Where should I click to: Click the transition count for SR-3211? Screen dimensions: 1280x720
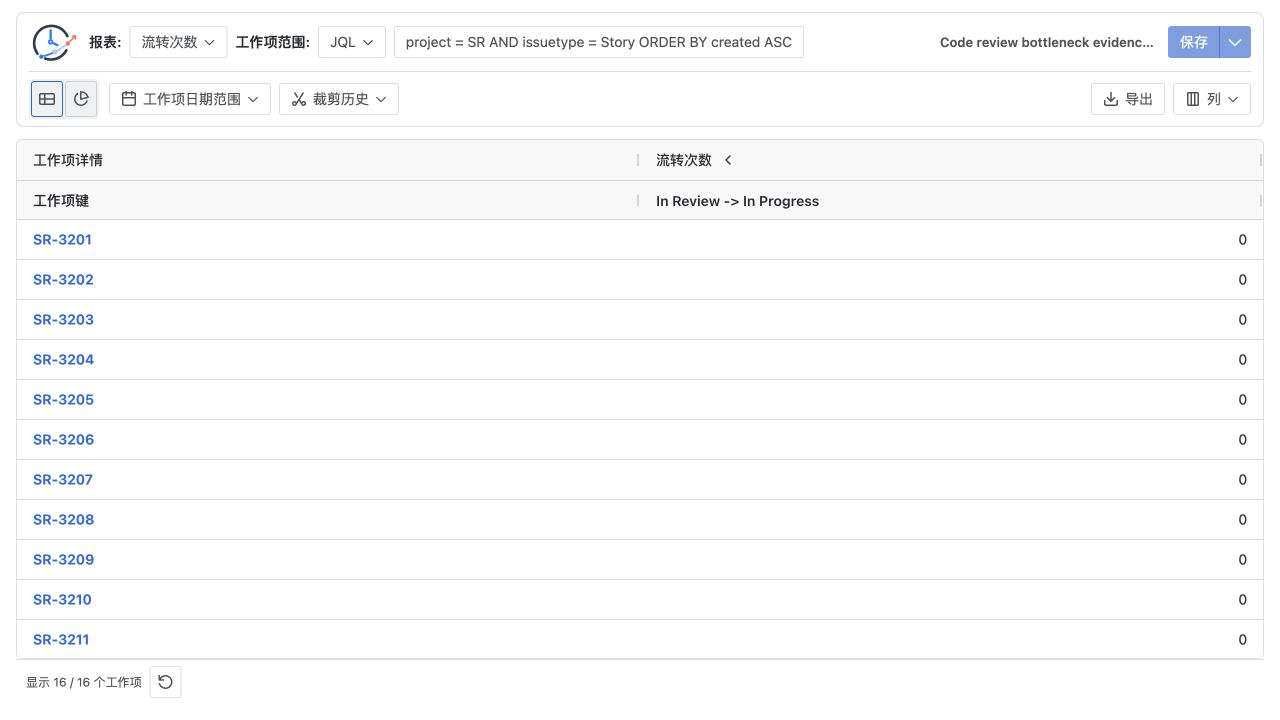click(1243, 640)
